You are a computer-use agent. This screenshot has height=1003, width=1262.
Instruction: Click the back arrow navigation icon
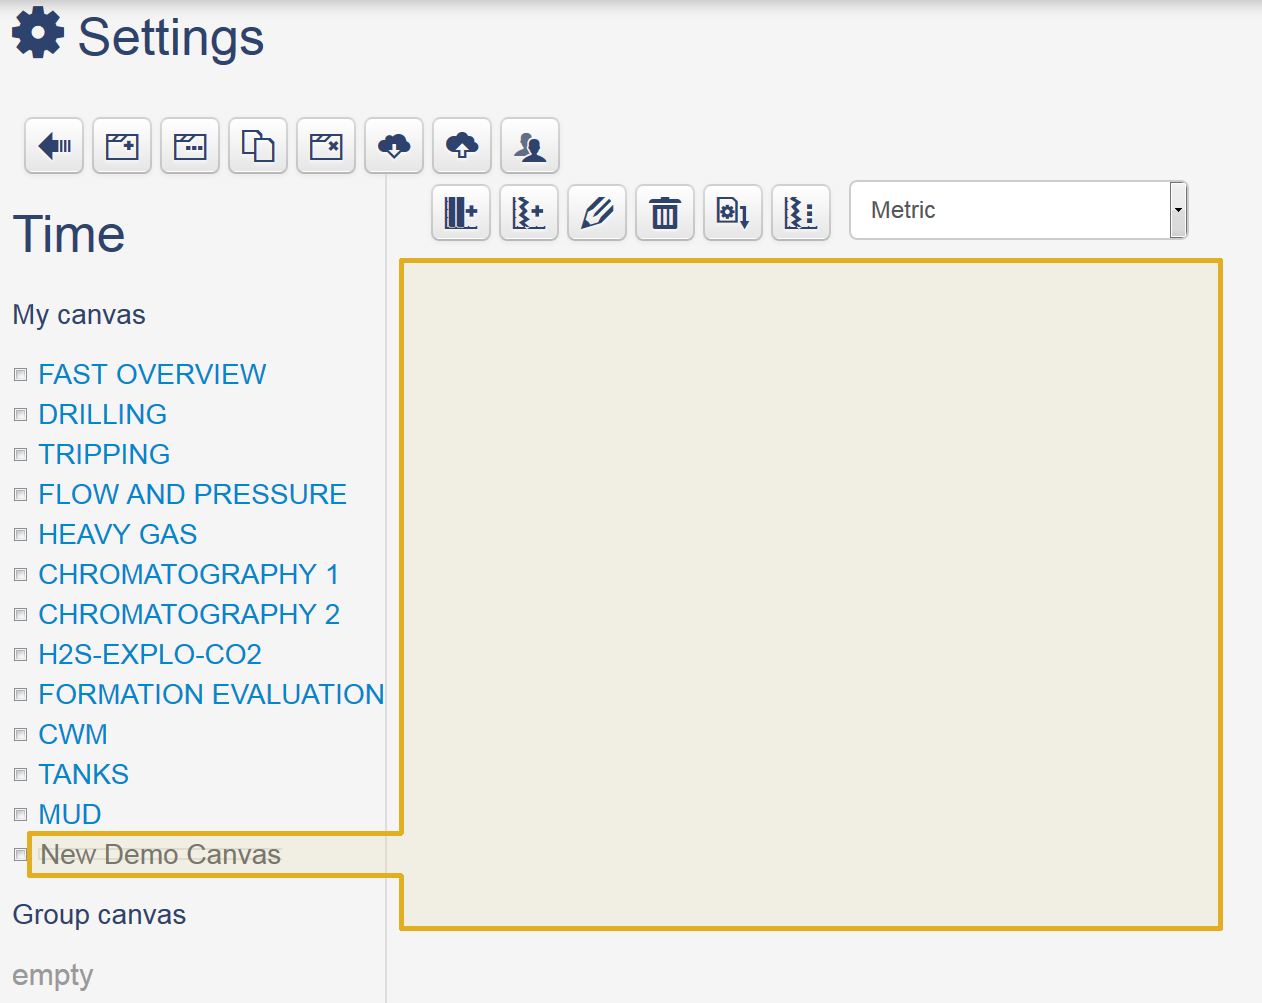coord(53,145)
